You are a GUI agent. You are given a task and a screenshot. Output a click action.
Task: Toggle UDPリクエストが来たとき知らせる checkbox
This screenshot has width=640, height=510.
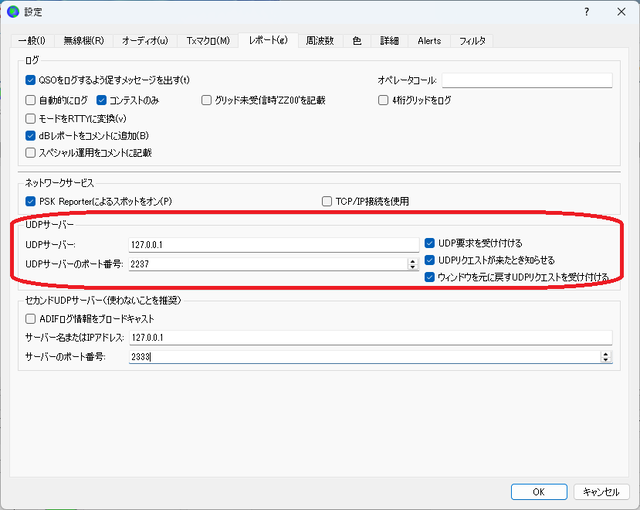429,260
